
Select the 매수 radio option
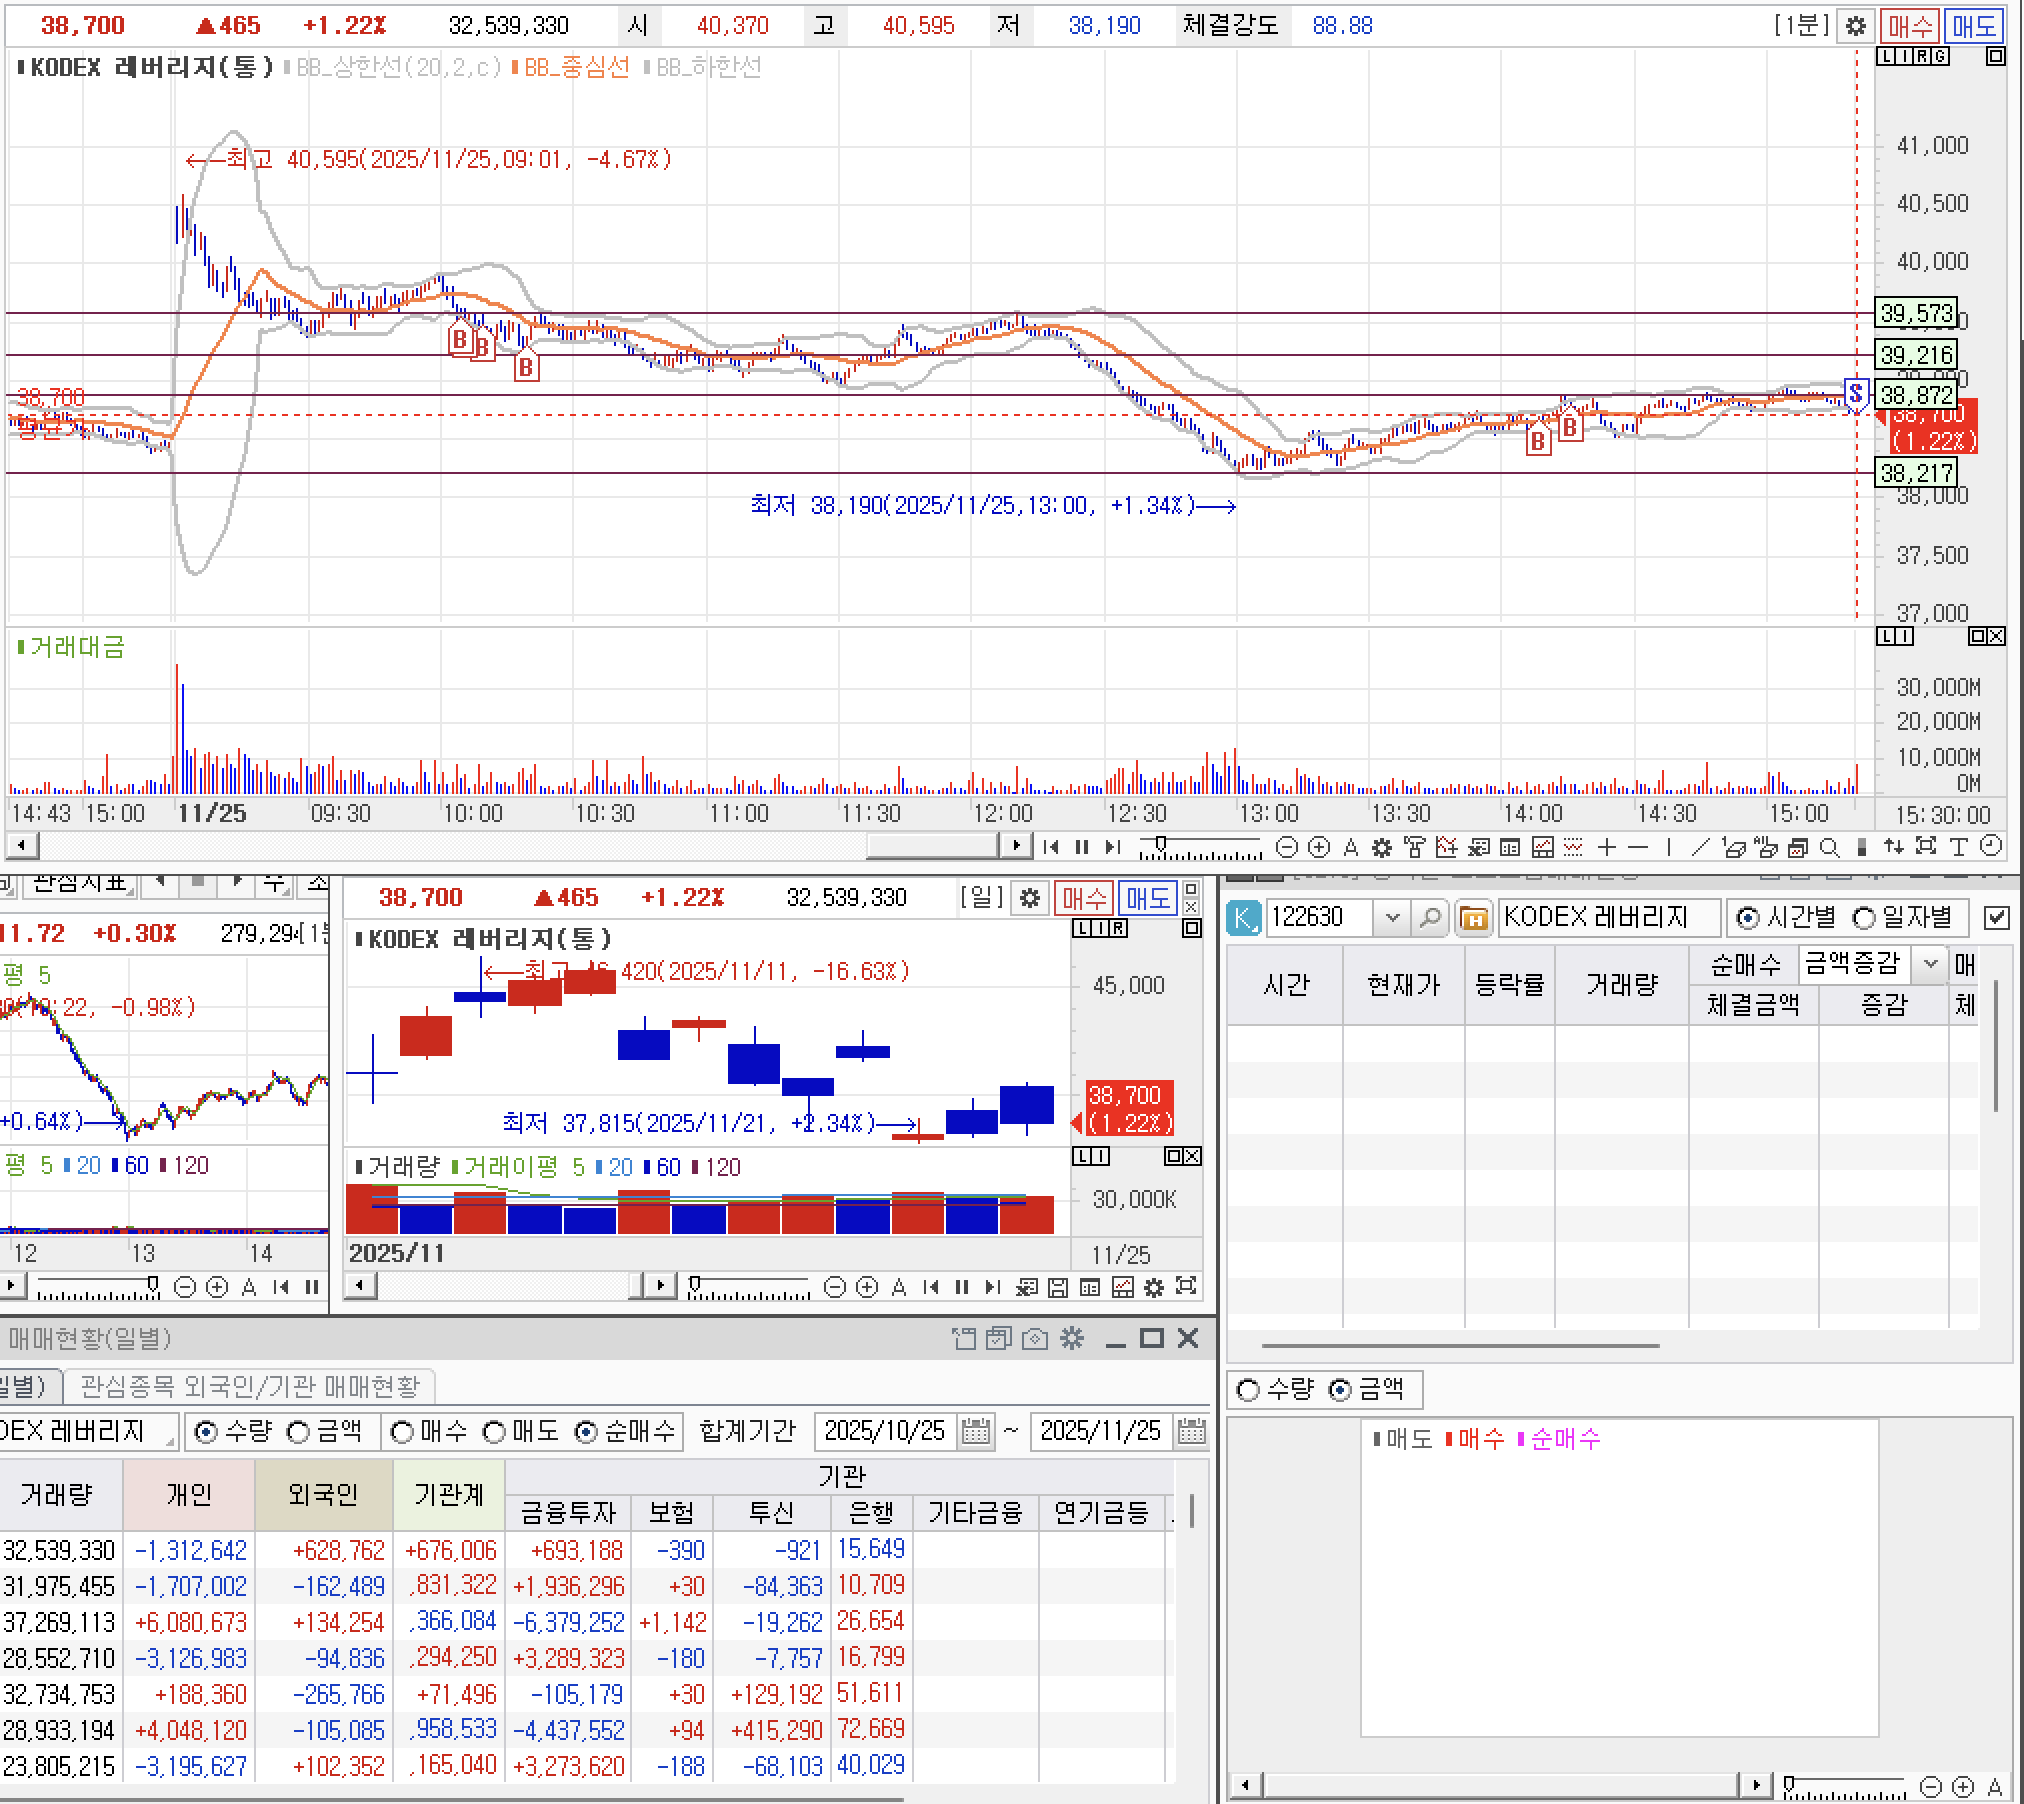402,1432
